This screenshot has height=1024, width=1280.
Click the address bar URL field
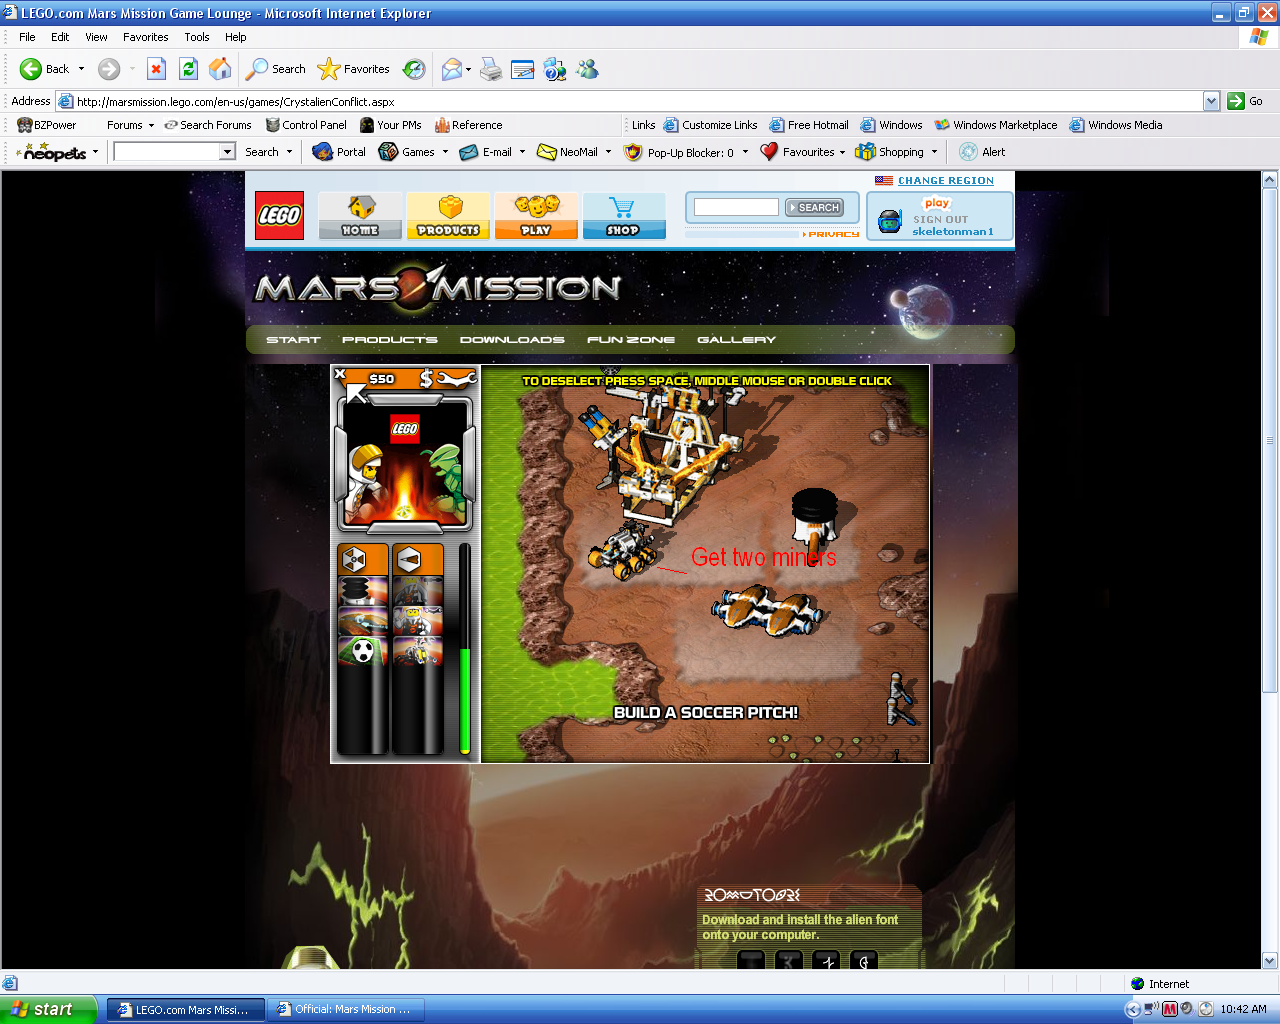638,101
